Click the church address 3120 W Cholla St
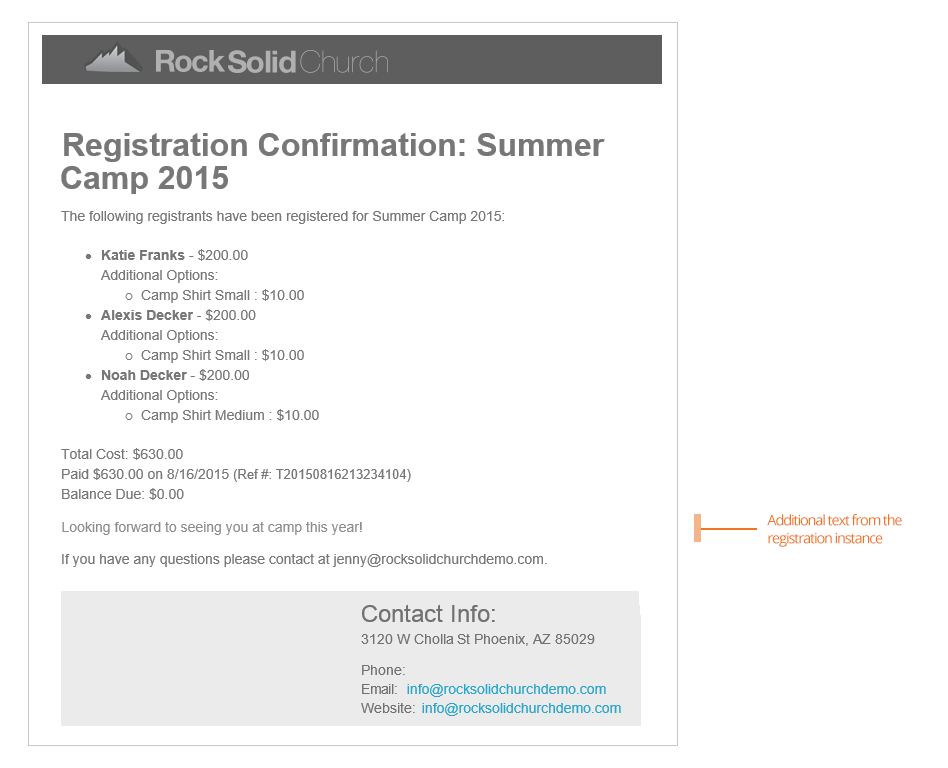 (x=478, y=639)
